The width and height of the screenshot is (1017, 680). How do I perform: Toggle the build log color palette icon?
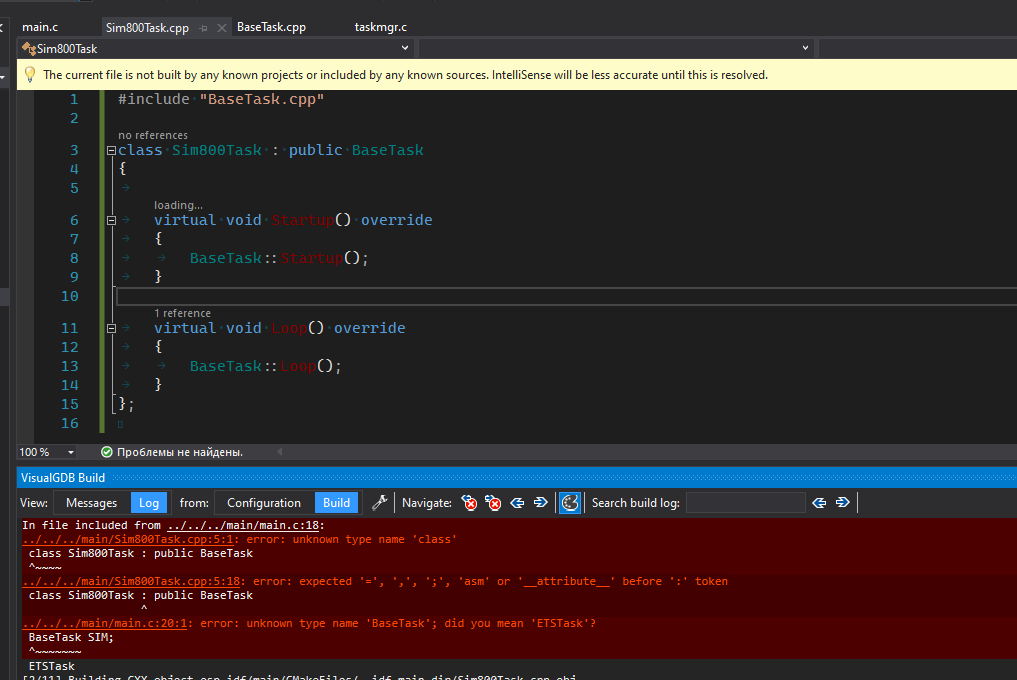[569, 503]
